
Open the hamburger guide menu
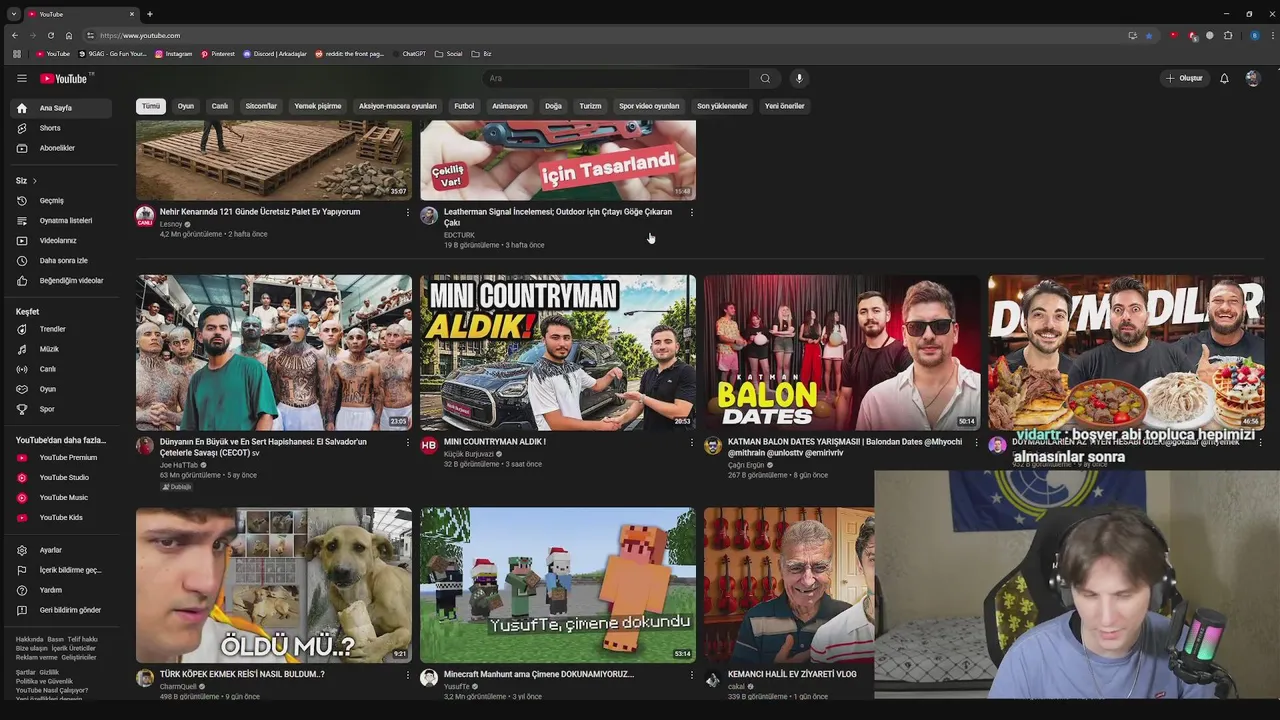[22, 78]
